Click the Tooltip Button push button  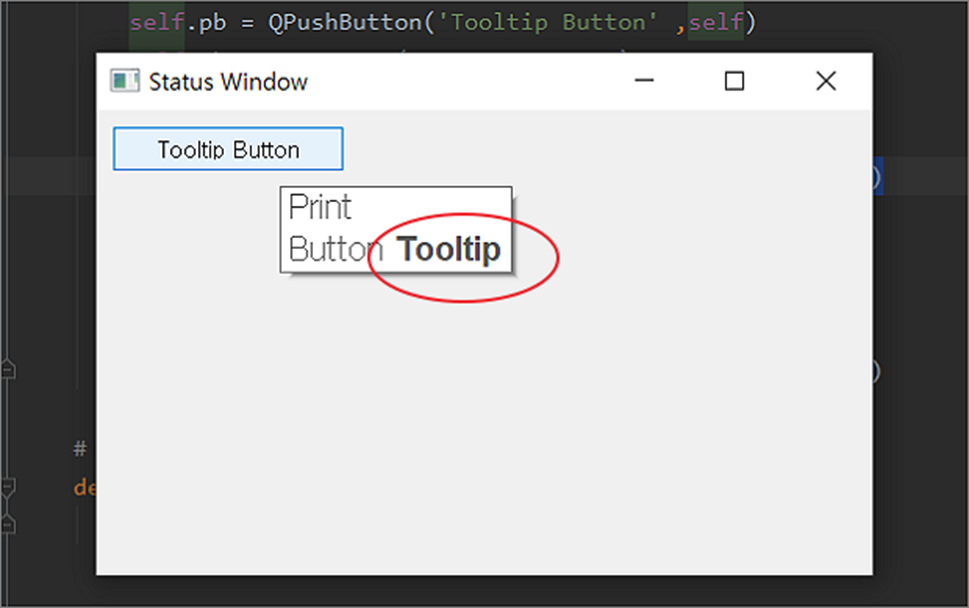[x=228, y=149]
